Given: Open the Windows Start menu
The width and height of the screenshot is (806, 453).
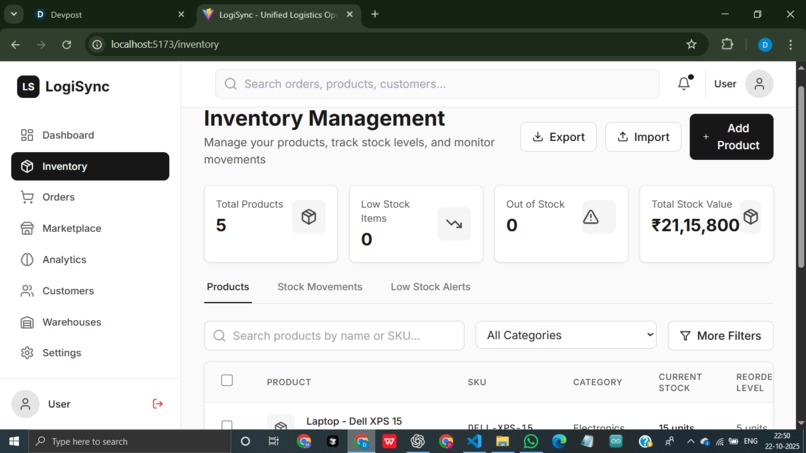Looking at the screenshot, I should 14,441.
